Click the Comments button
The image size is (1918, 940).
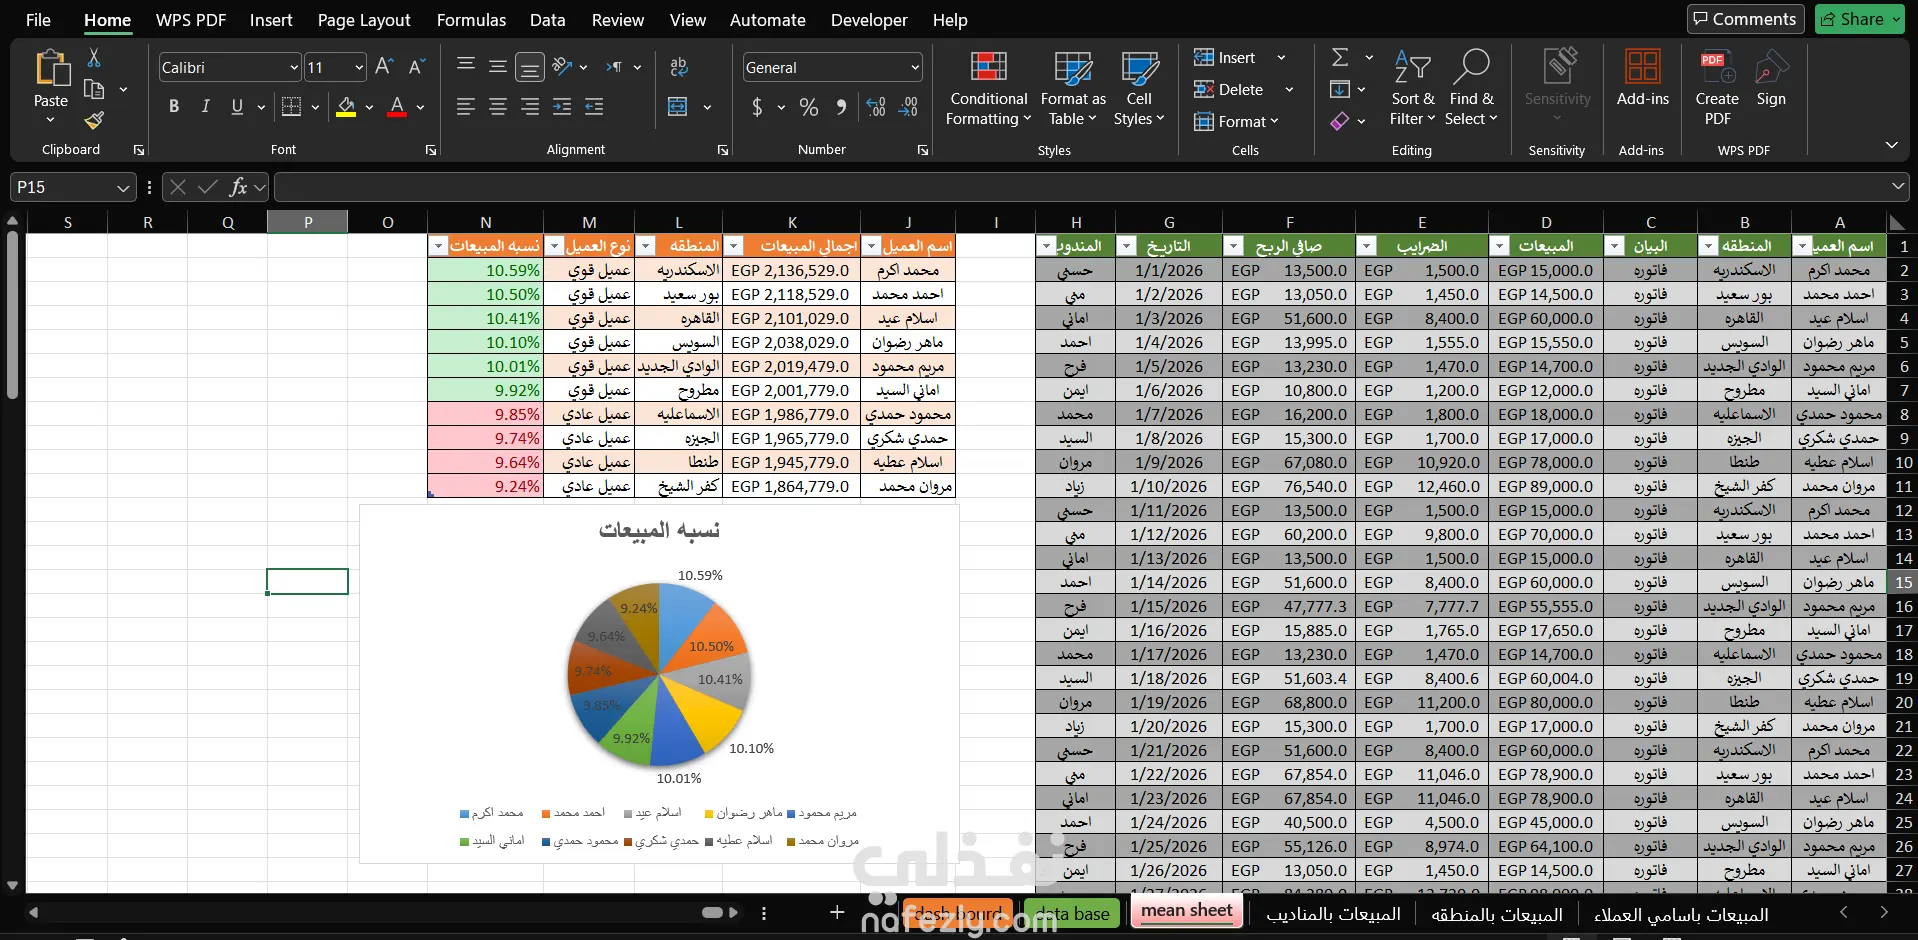[1745, 19]
